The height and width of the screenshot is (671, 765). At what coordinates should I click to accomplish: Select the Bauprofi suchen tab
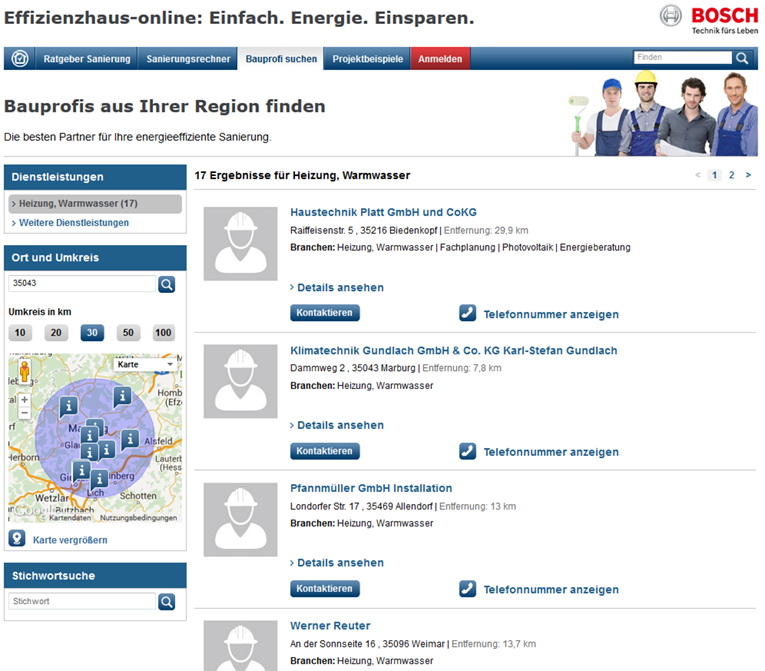coord(281,59)
